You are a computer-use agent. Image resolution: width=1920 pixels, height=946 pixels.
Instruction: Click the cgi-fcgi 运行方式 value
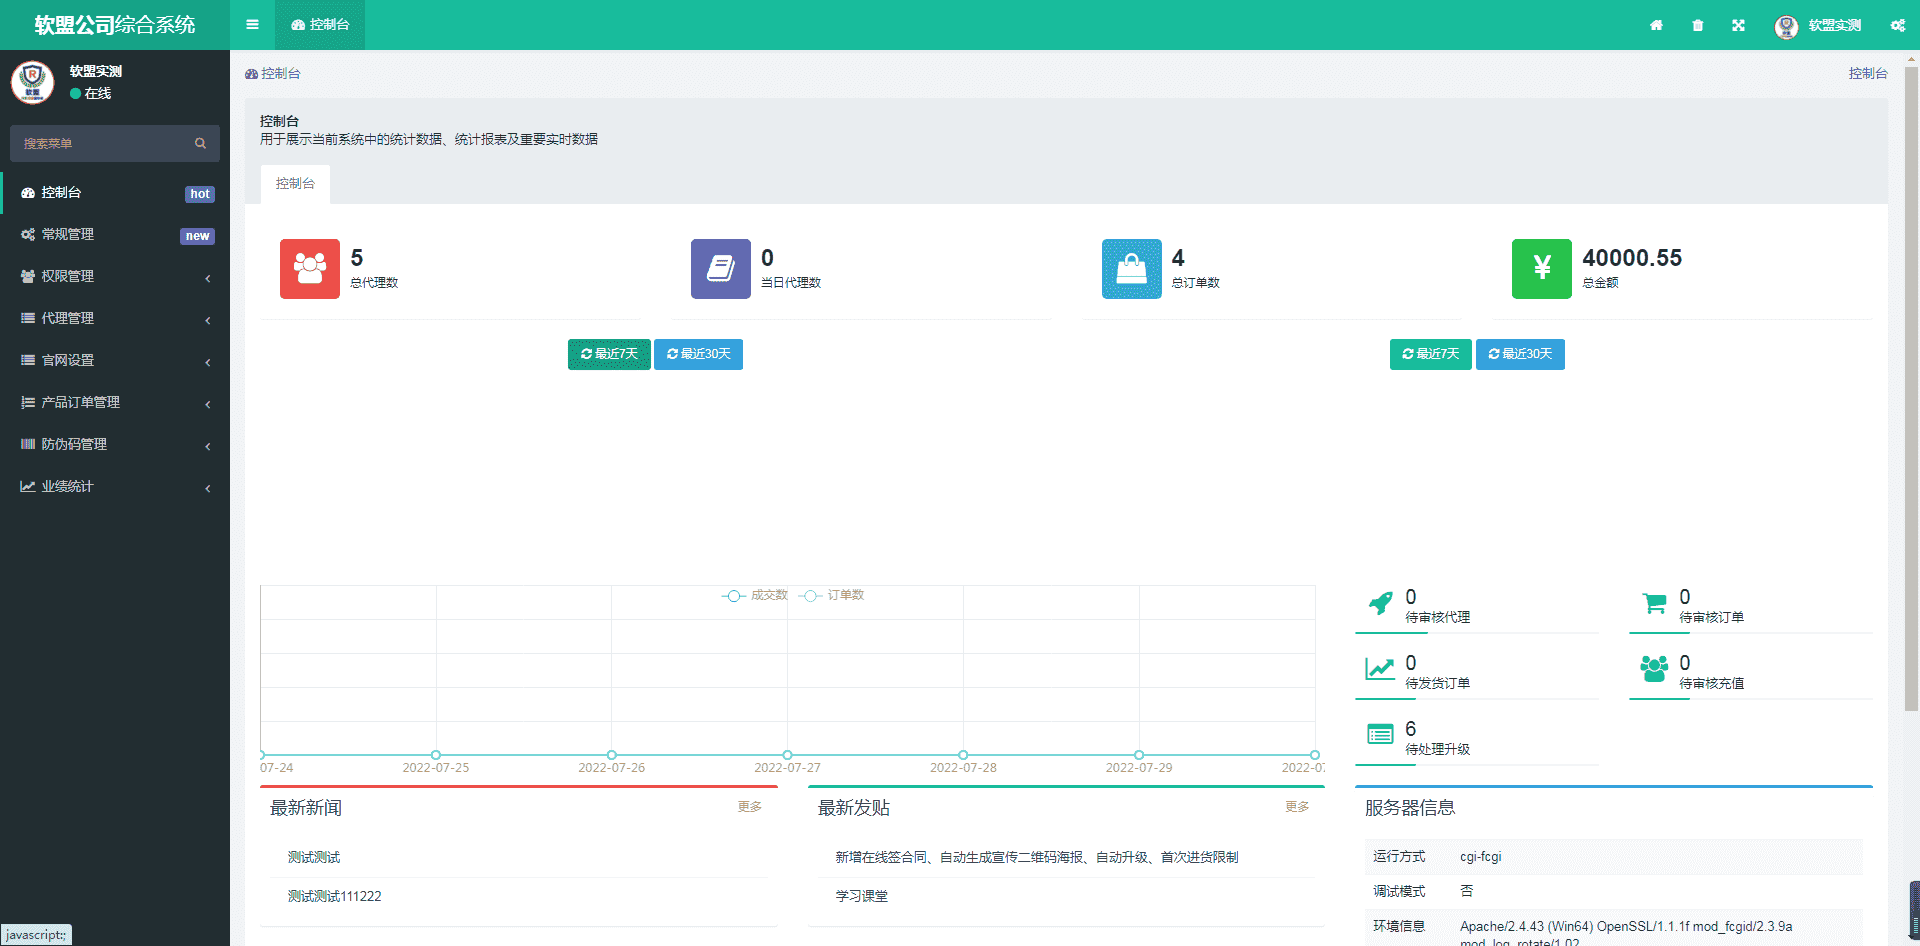coord(1481,857)
